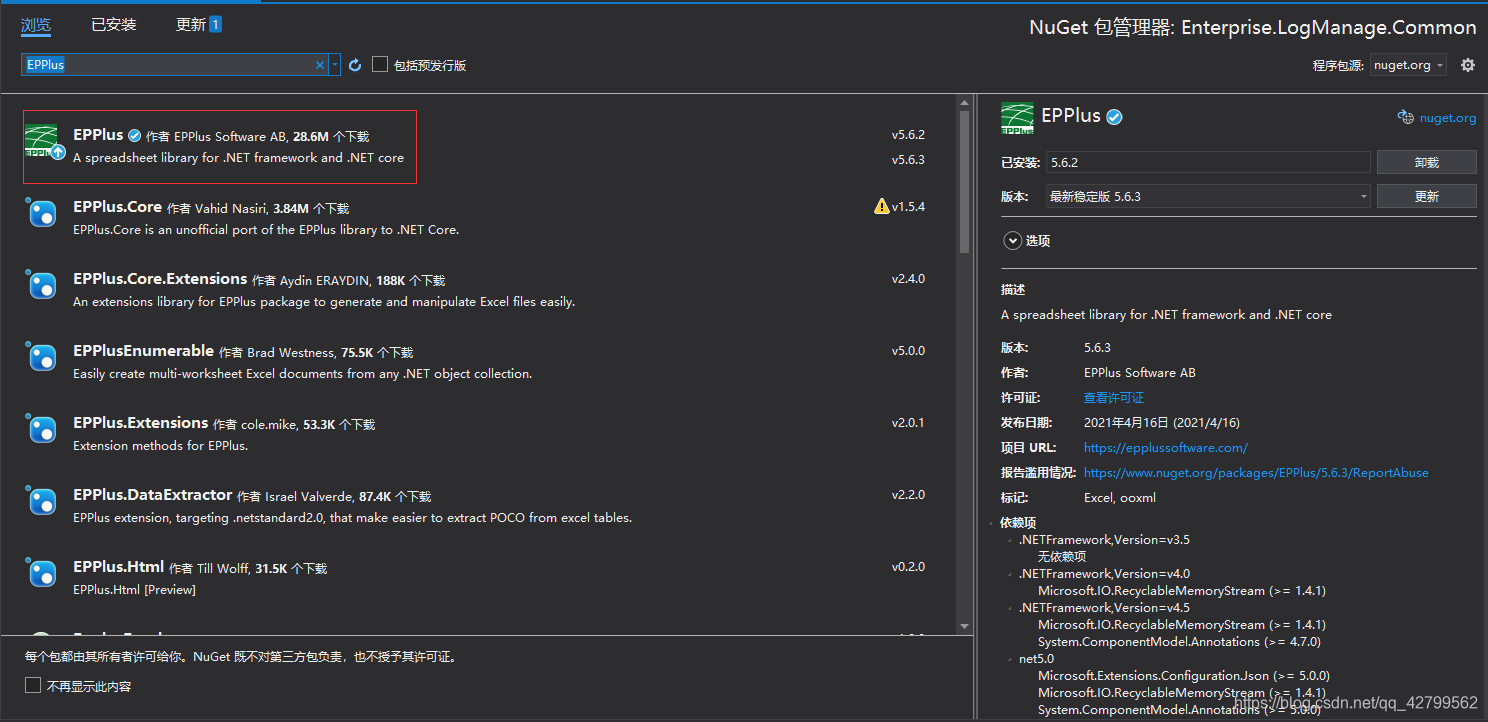Screen dimensions: 1488x722
Task: Select EPPlus.Extensions package title
Action: [140, 423]
